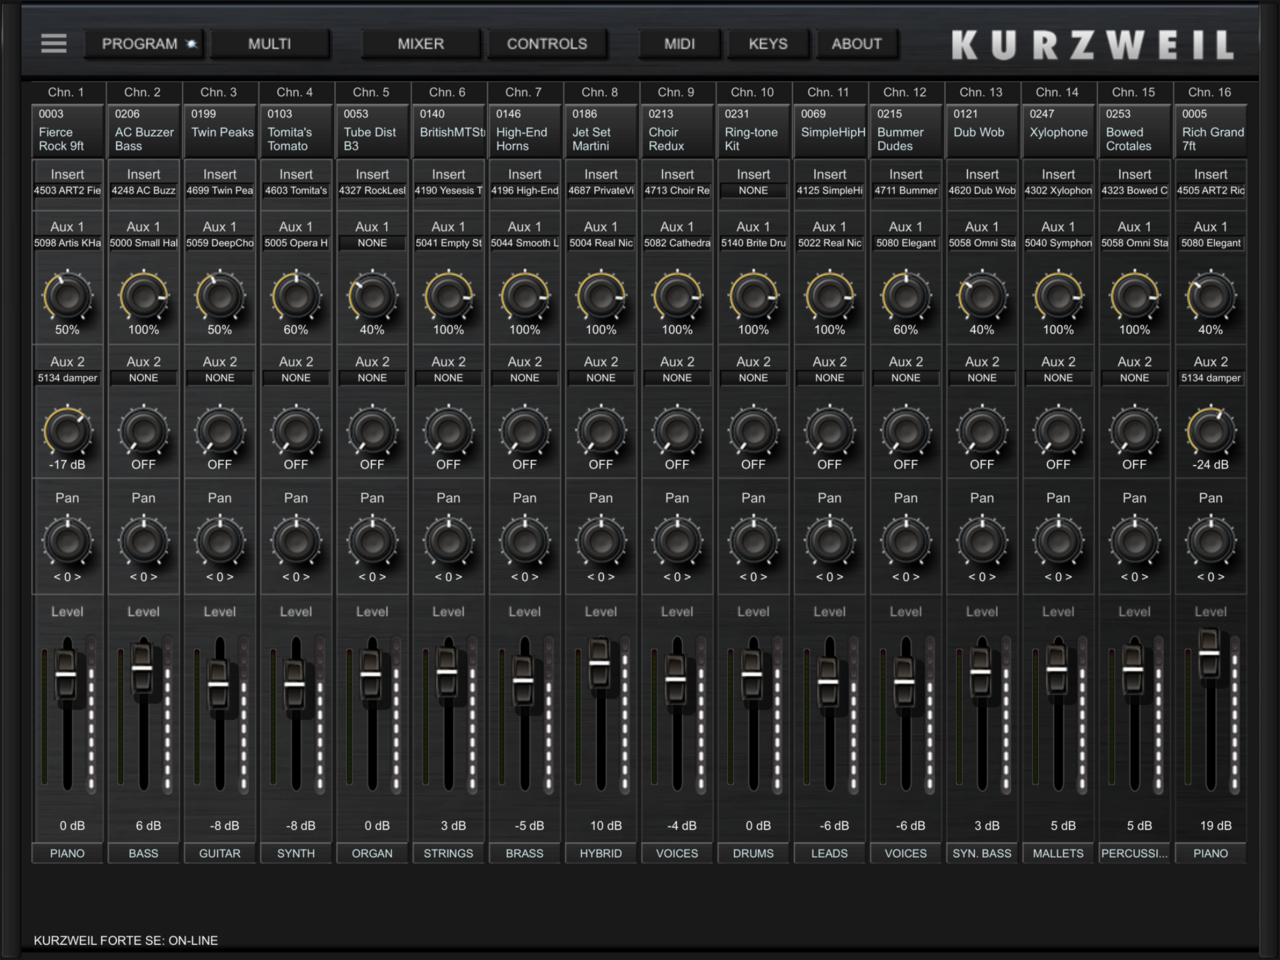The image size is (1280, 960).
Task: Click the Chn. 11 Level fader handle
Action: [x=829, y=683]
